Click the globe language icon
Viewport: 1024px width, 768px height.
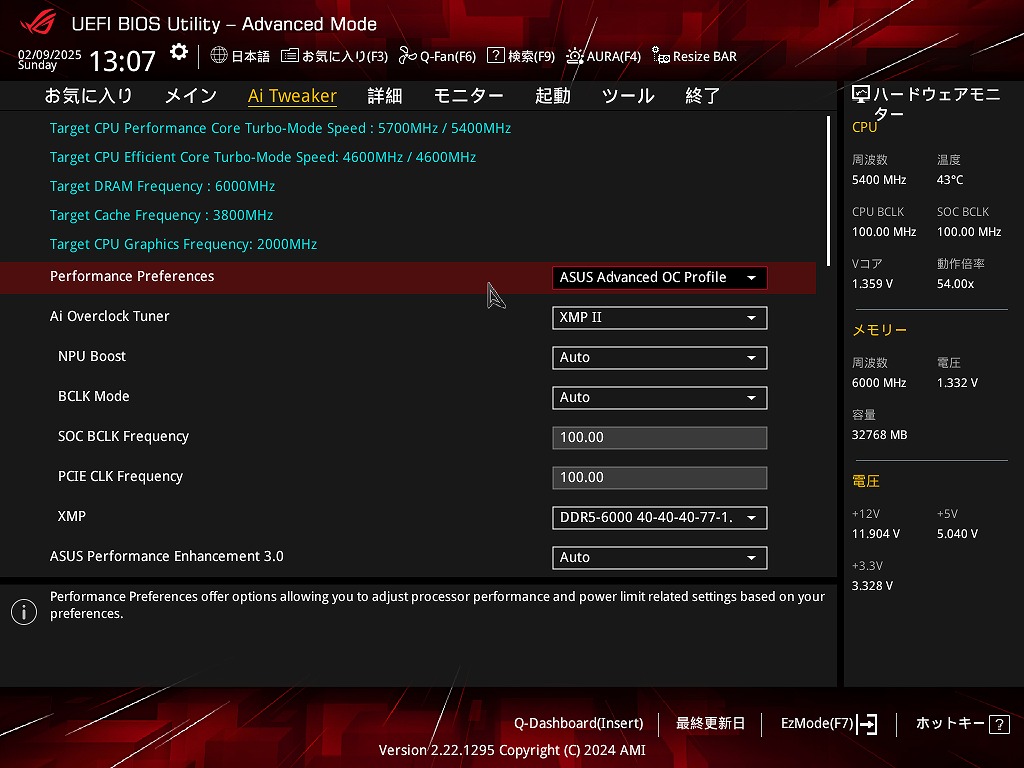(219, 56)
